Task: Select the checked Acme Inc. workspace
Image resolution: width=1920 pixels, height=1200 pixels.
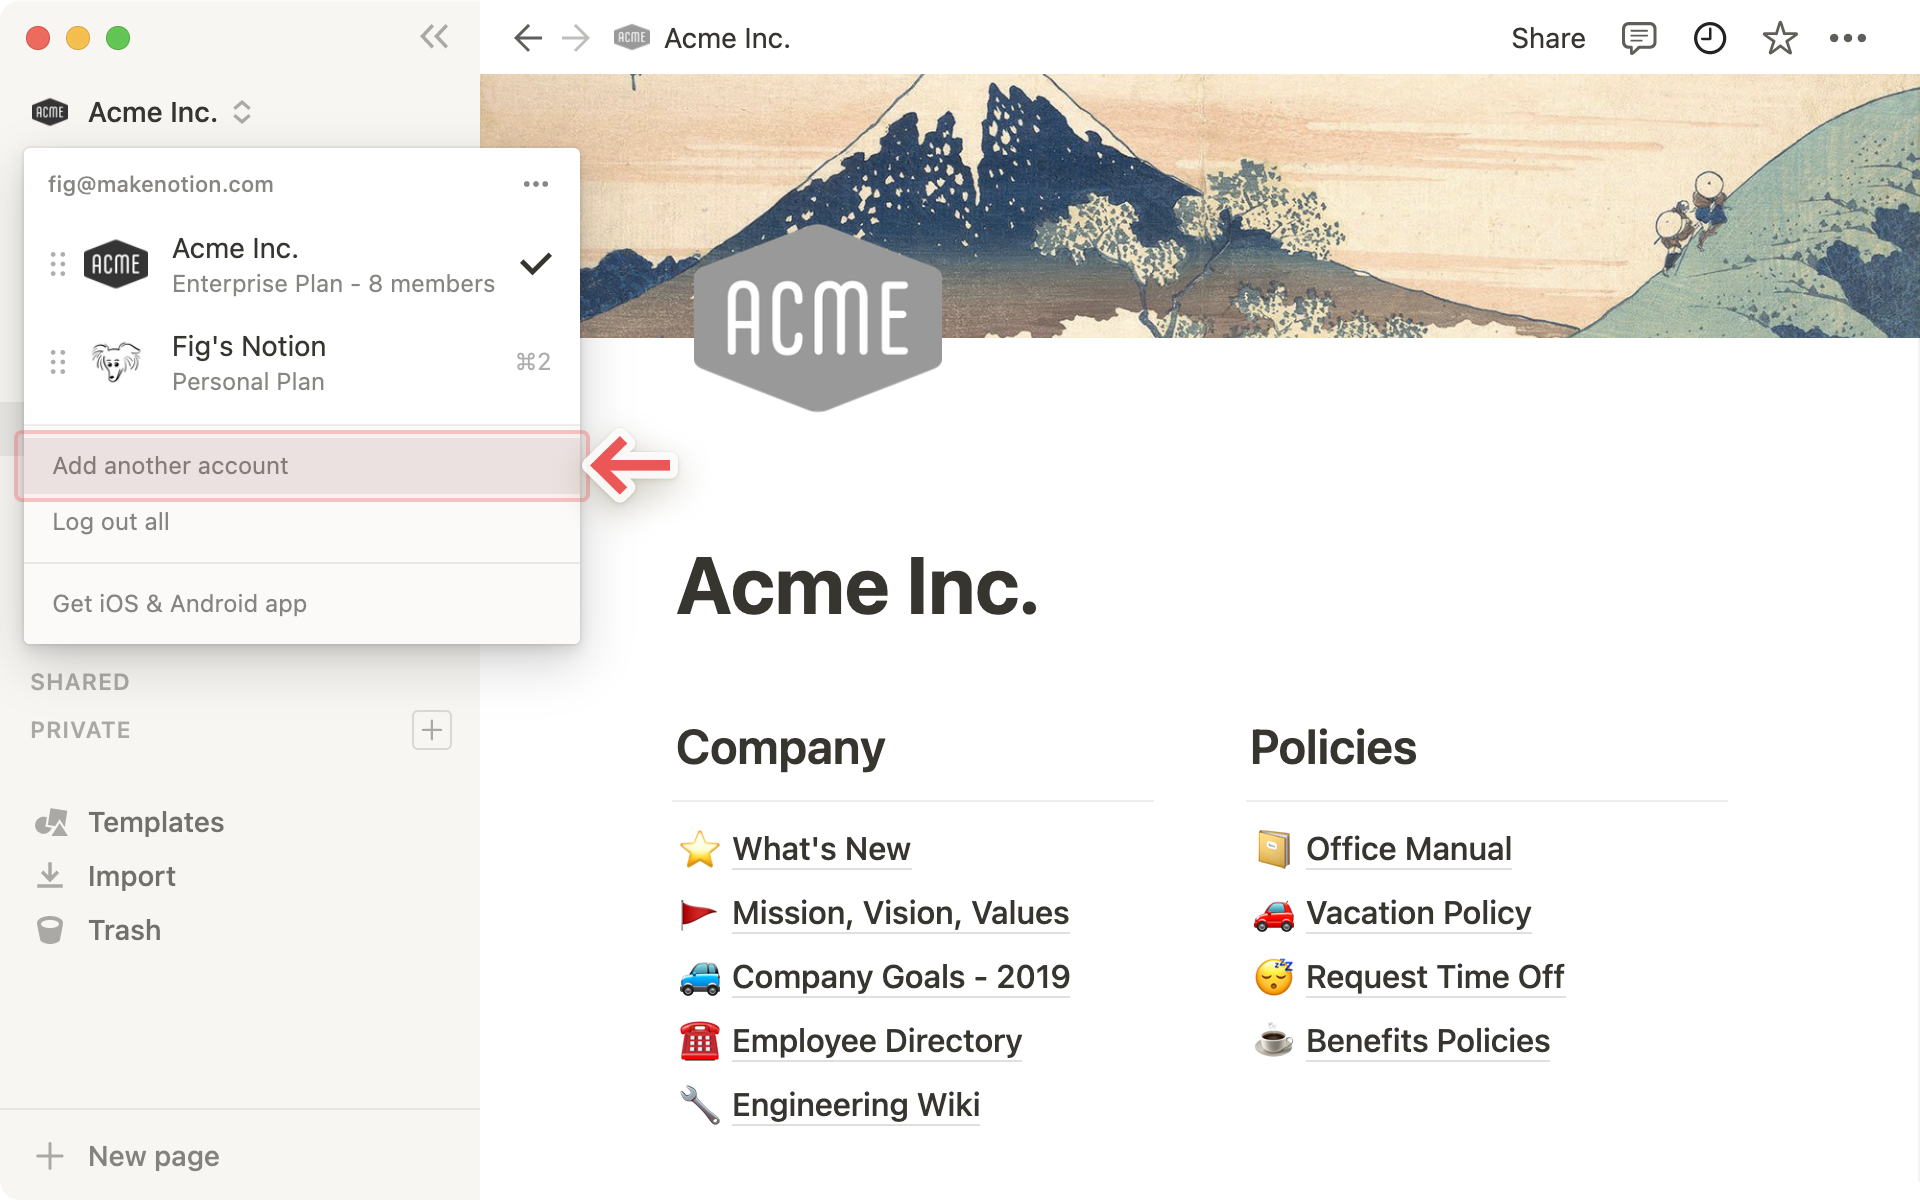Action: click(x=300, y=265)
